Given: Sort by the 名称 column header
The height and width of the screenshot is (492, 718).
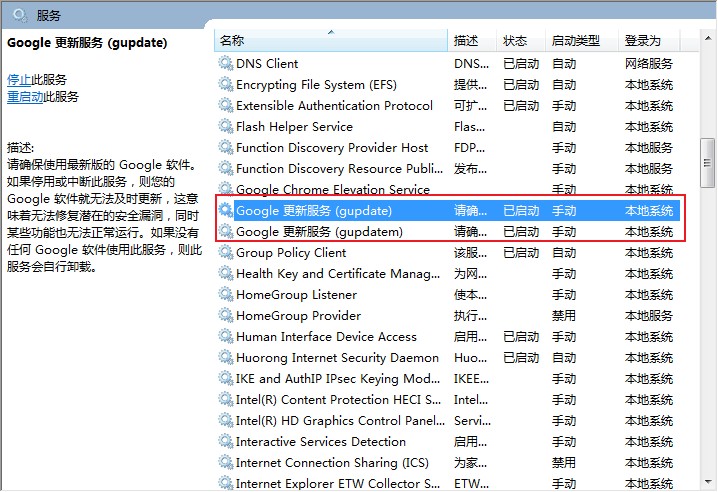Looking at the screenshot, I should (x=331, y=41).
